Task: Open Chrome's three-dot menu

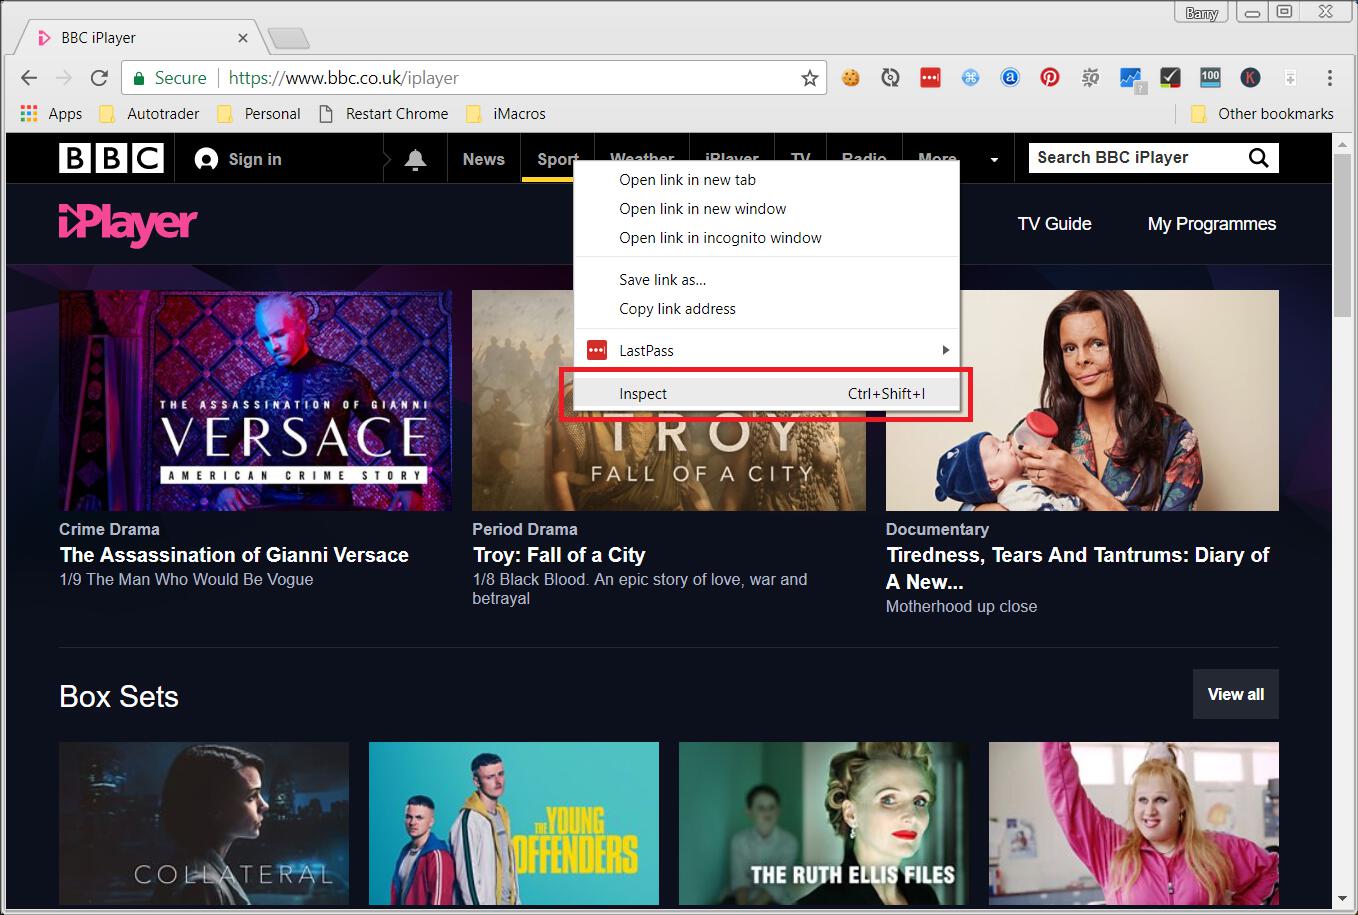Action: pos(1329,78)
